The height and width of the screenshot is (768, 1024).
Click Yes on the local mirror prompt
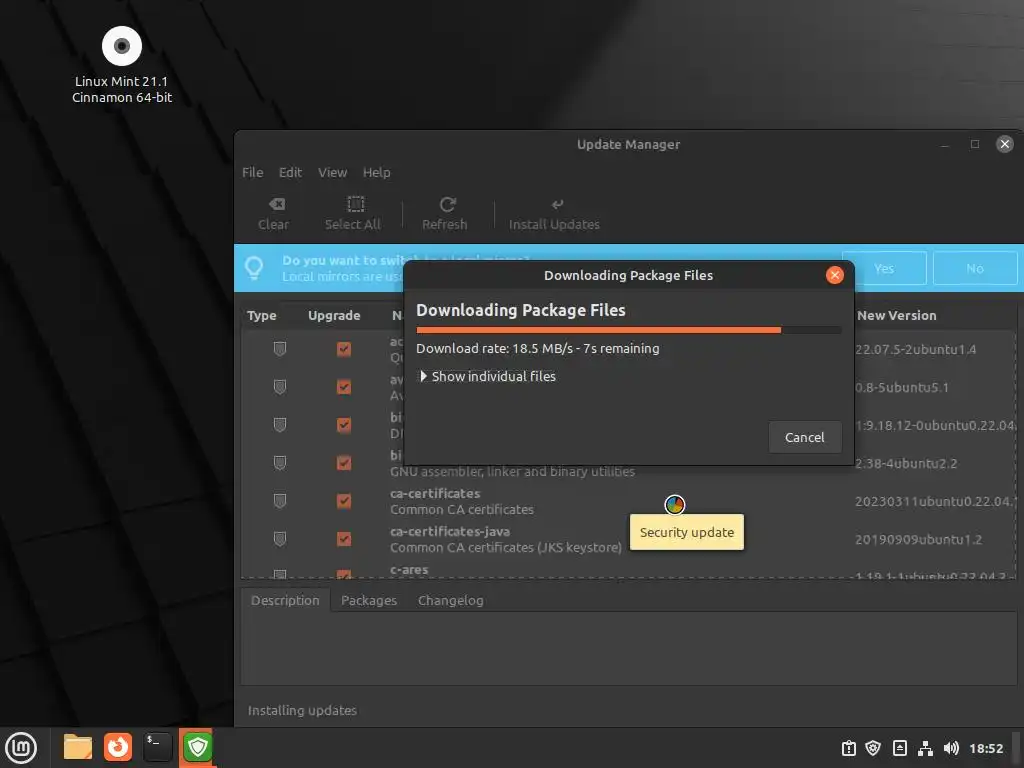[884, 268]
